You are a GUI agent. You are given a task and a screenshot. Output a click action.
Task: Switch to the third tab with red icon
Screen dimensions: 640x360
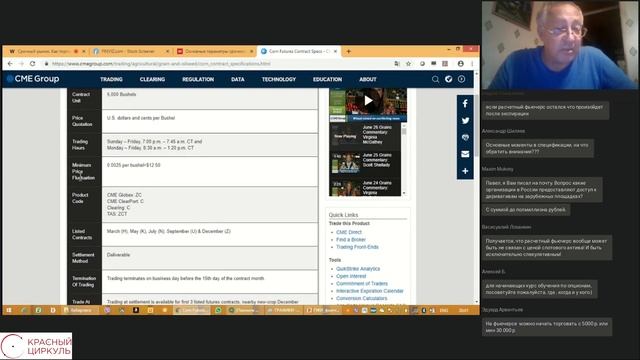click(214, 51)
